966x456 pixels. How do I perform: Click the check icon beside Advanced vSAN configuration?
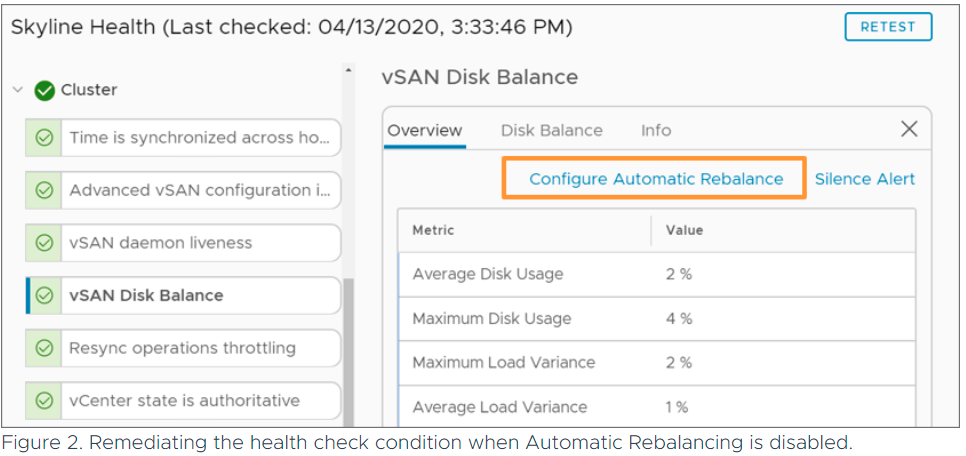(x=44, y=190)
